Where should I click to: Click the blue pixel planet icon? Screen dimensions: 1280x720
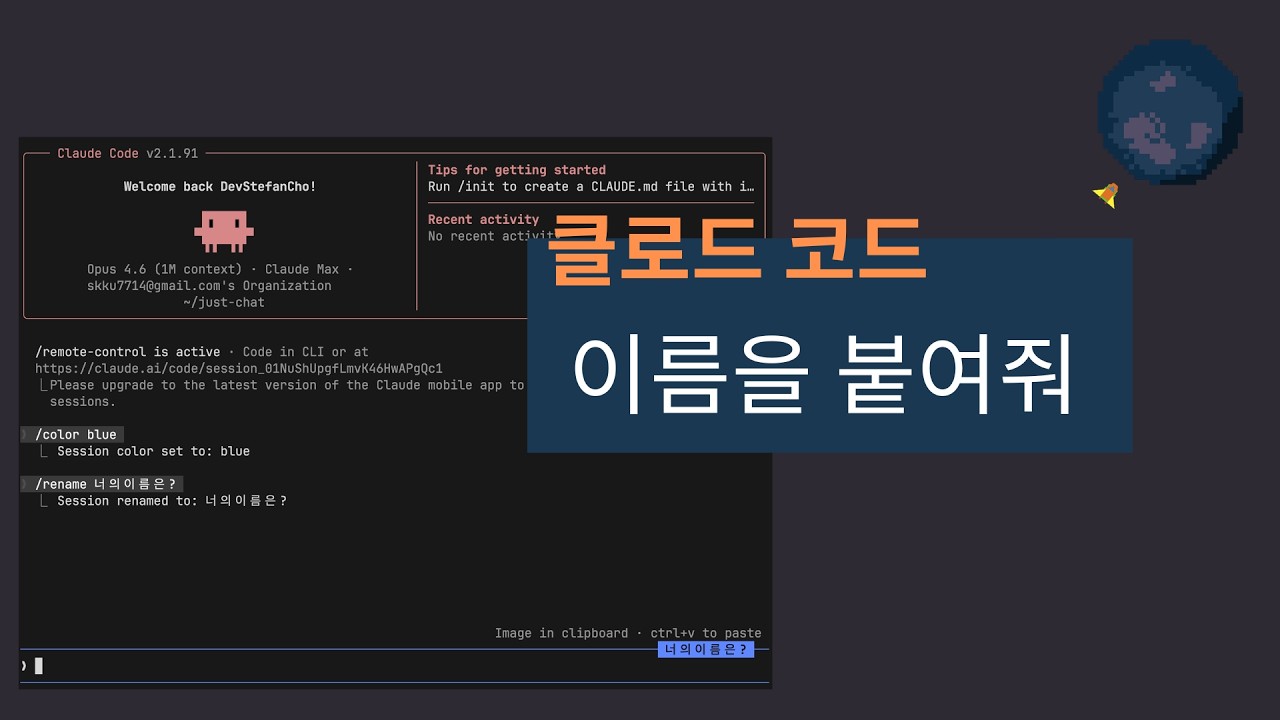click(x=1170, y=113)
